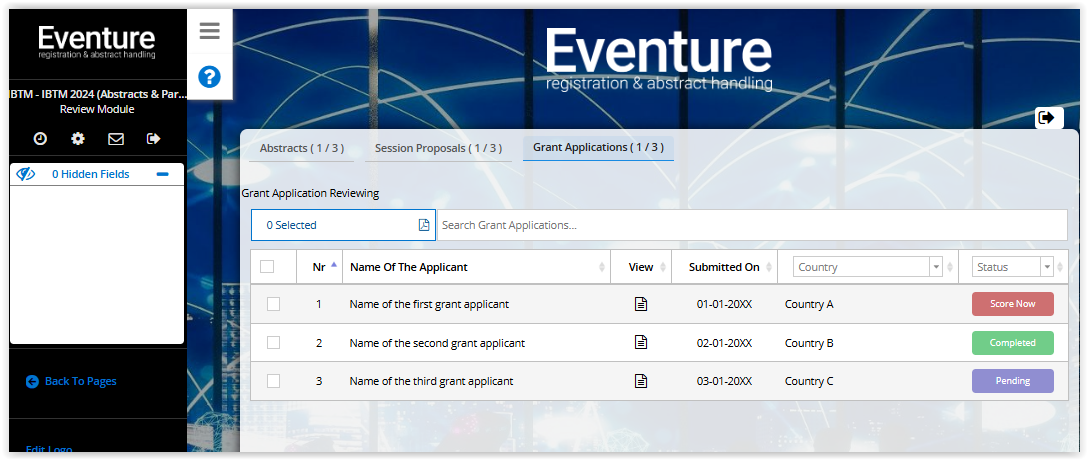Image resolution: width=1088 pixels, height=460 pixels.
Task: Sort by the View column header
Action: coord(641,267)
